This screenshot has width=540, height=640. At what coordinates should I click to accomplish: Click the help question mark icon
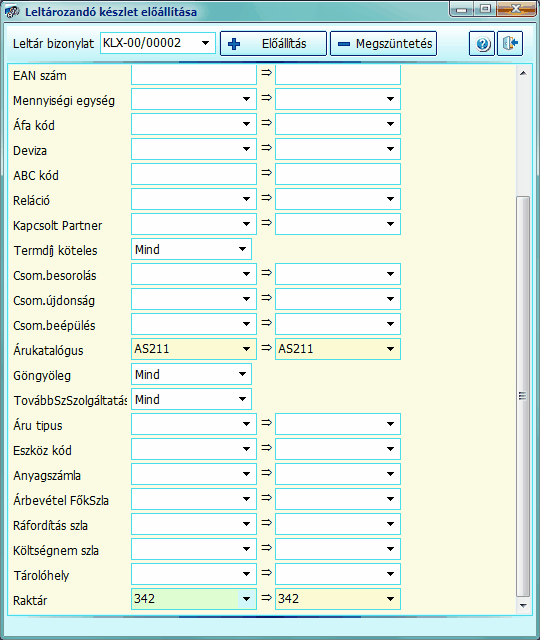click(482, 44)
